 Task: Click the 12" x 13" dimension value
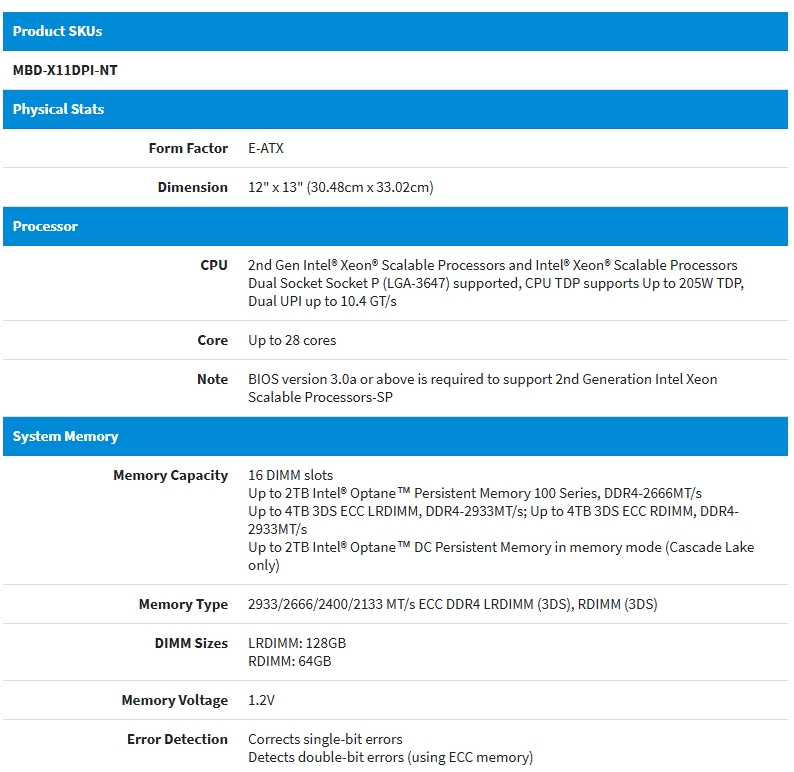[x=340, y=187]
